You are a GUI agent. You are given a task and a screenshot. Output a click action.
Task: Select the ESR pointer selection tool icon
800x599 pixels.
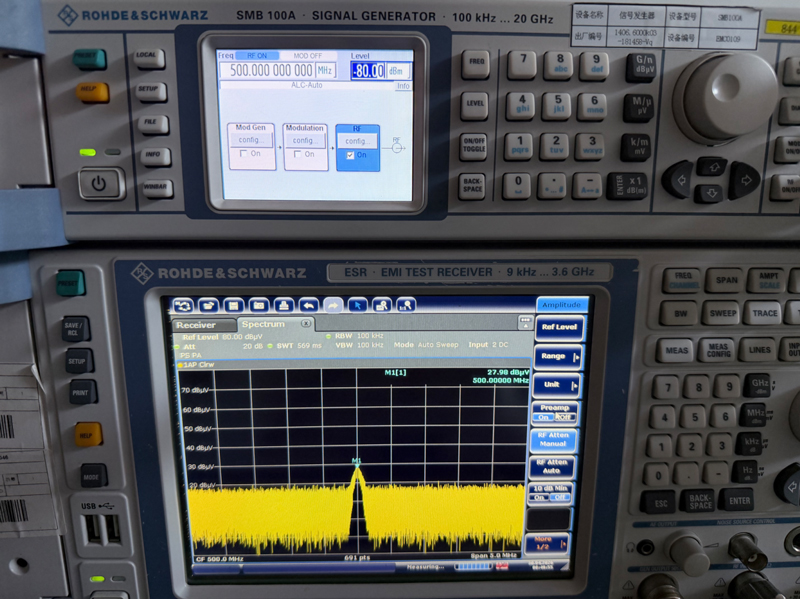(x=358, y=305)
